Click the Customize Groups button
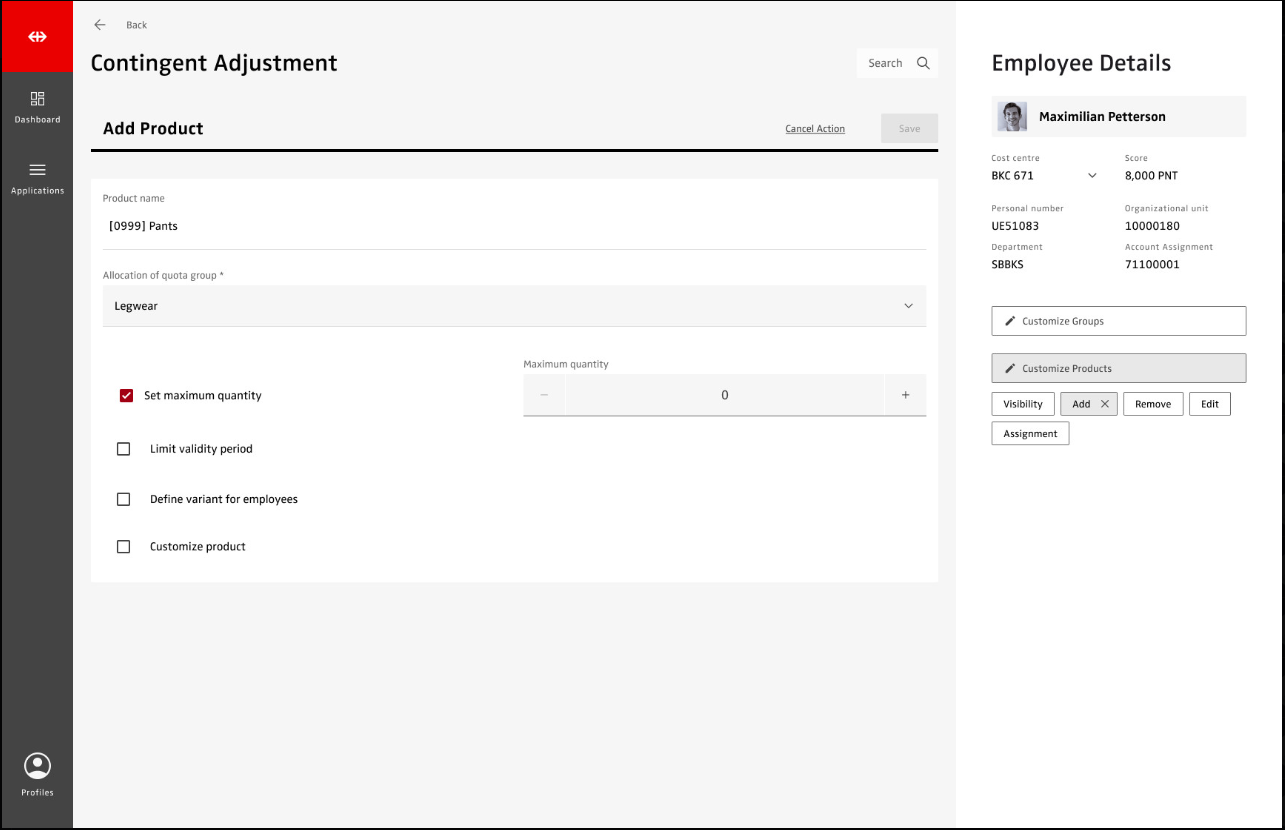This screenshot has width=1285, height=830. [x=1118, y=321]
